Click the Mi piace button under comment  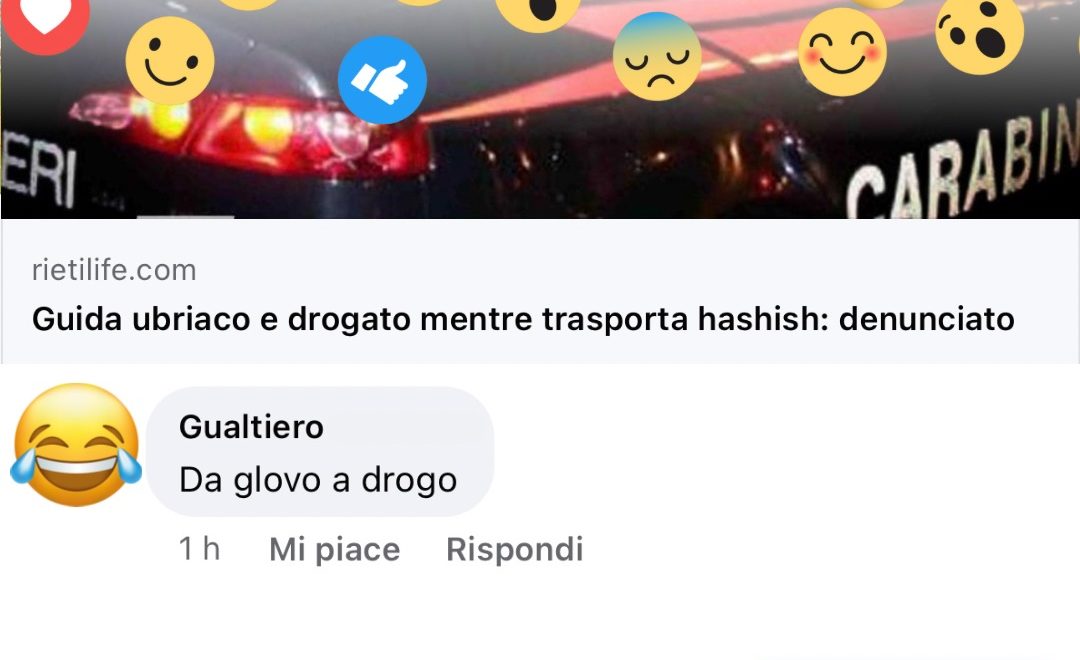tap(335, 550)
